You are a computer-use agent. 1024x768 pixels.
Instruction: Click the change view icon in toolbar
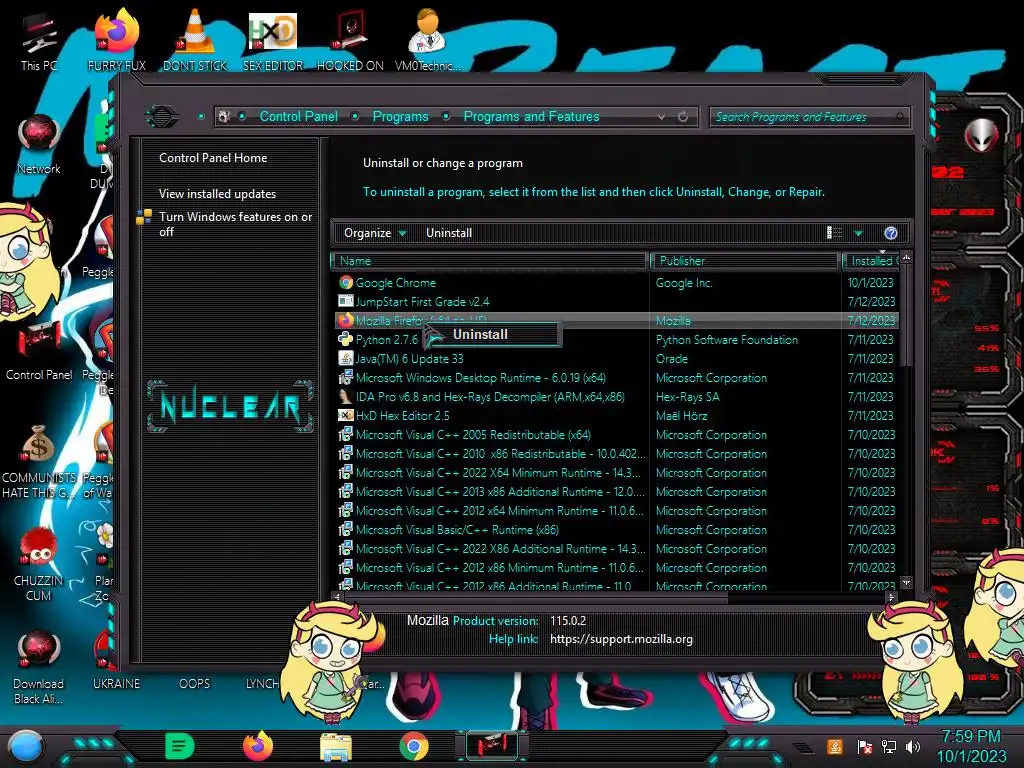[x=834, y=233]
